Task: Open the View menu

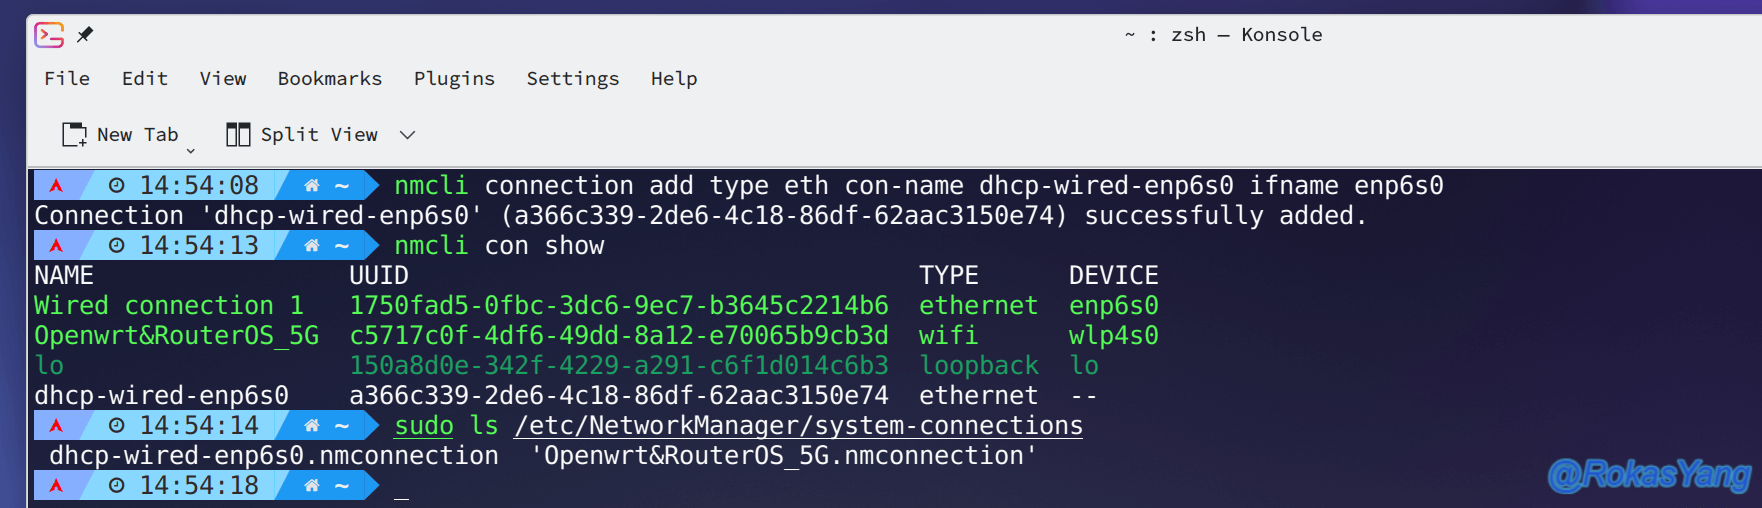Action: click(223, 78)
